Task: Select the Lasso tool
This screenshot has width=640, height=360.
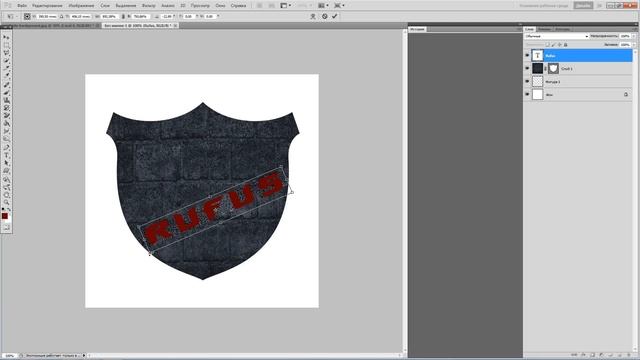Action: tap(6, 53)
